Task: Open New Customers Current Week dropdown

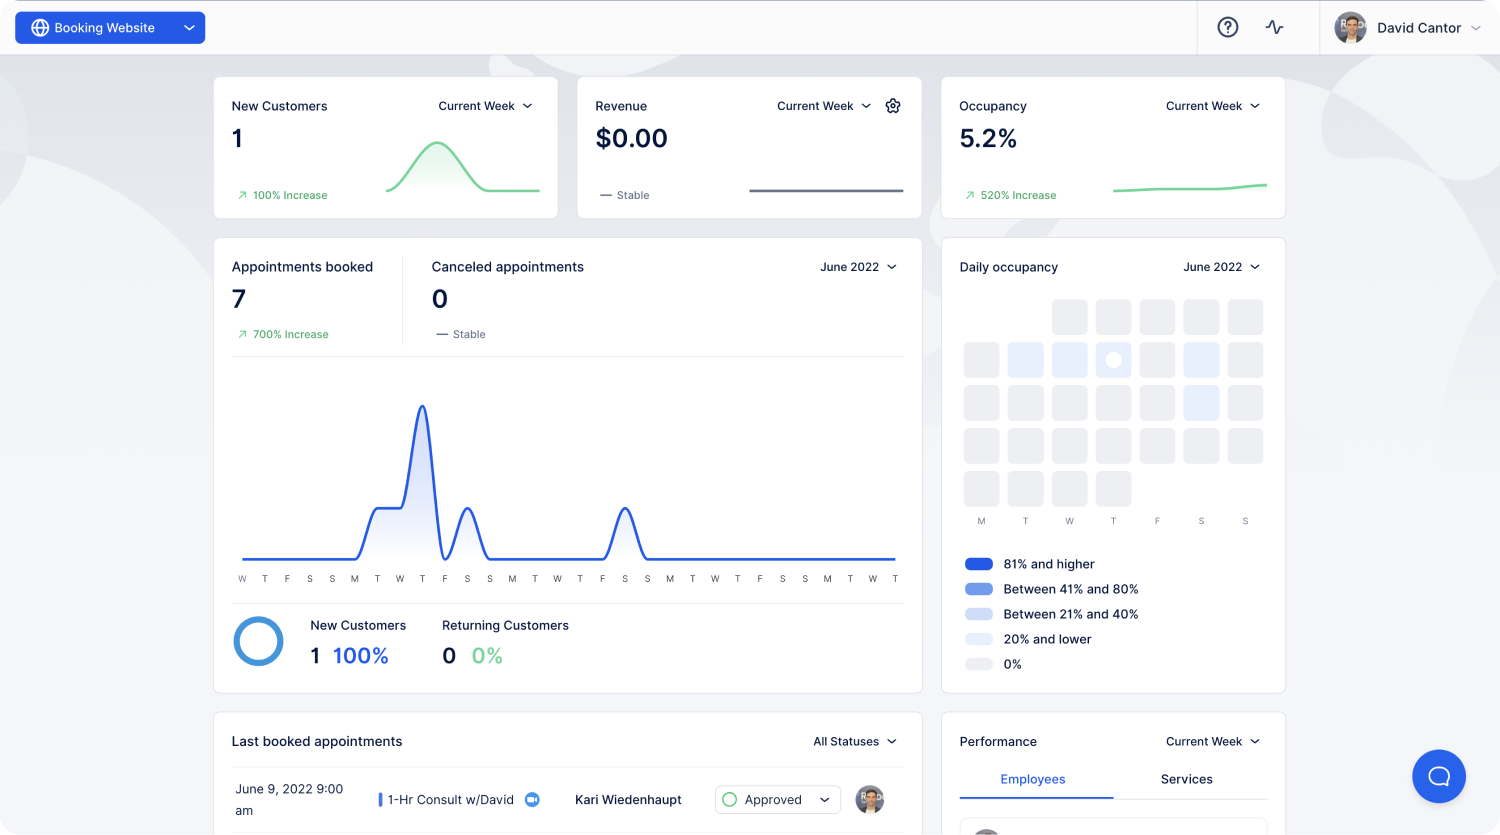Action: click(485, 106)
